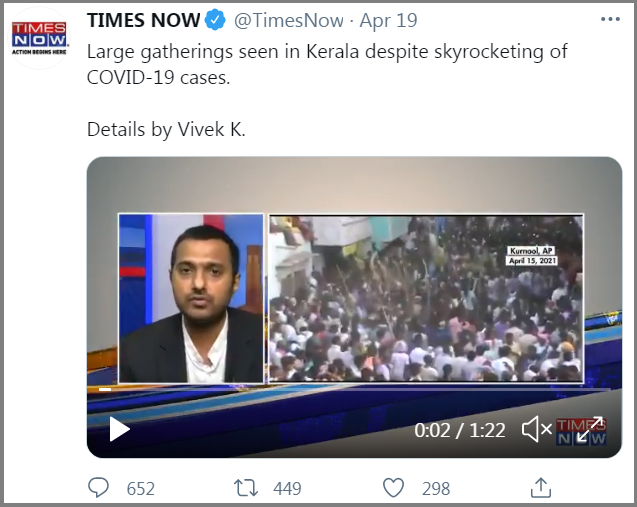The width and height of the screenshot is (637, 507).
Task: Click the 449 retweets count
Action: tap(287, 489)
